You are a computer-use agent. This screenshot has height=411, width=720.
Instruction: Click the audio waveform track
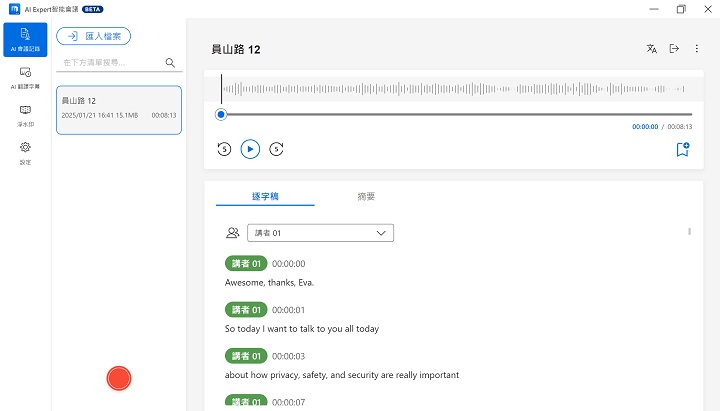[x=454, y=89]
